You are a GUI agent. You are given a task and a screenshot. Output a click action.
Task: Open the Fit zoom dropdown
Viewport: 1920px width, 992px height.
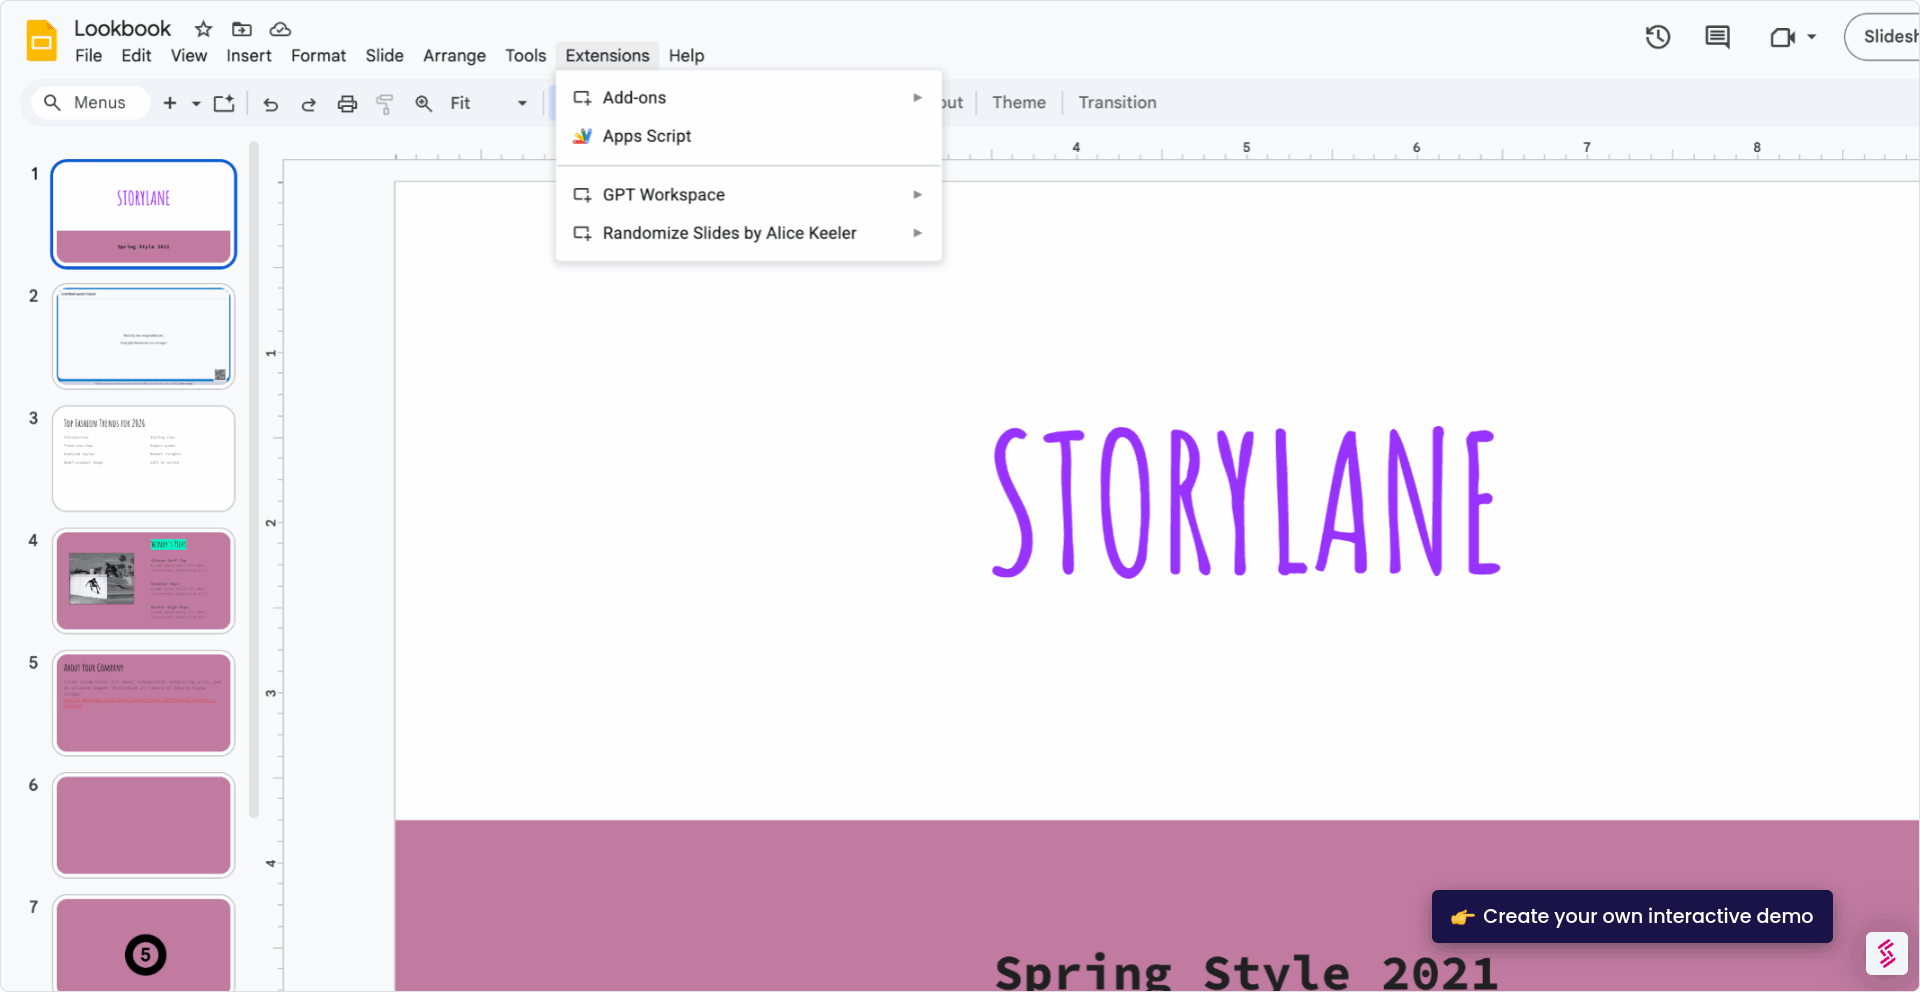pos(488,103)
